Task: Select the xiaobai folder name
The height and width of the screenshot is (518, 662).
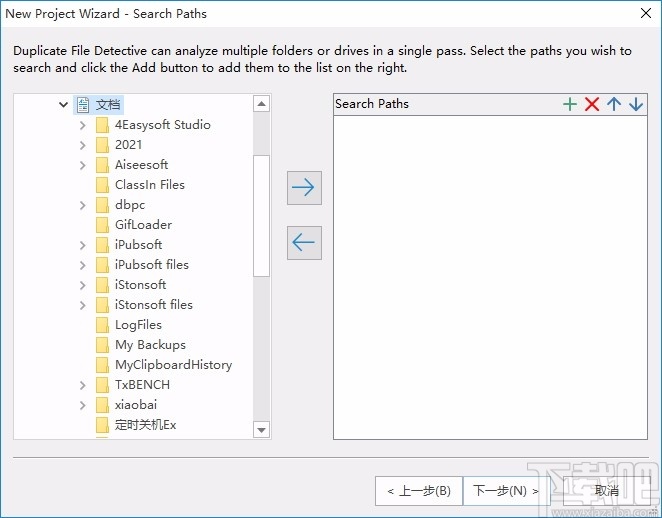Action: point(136,405)
